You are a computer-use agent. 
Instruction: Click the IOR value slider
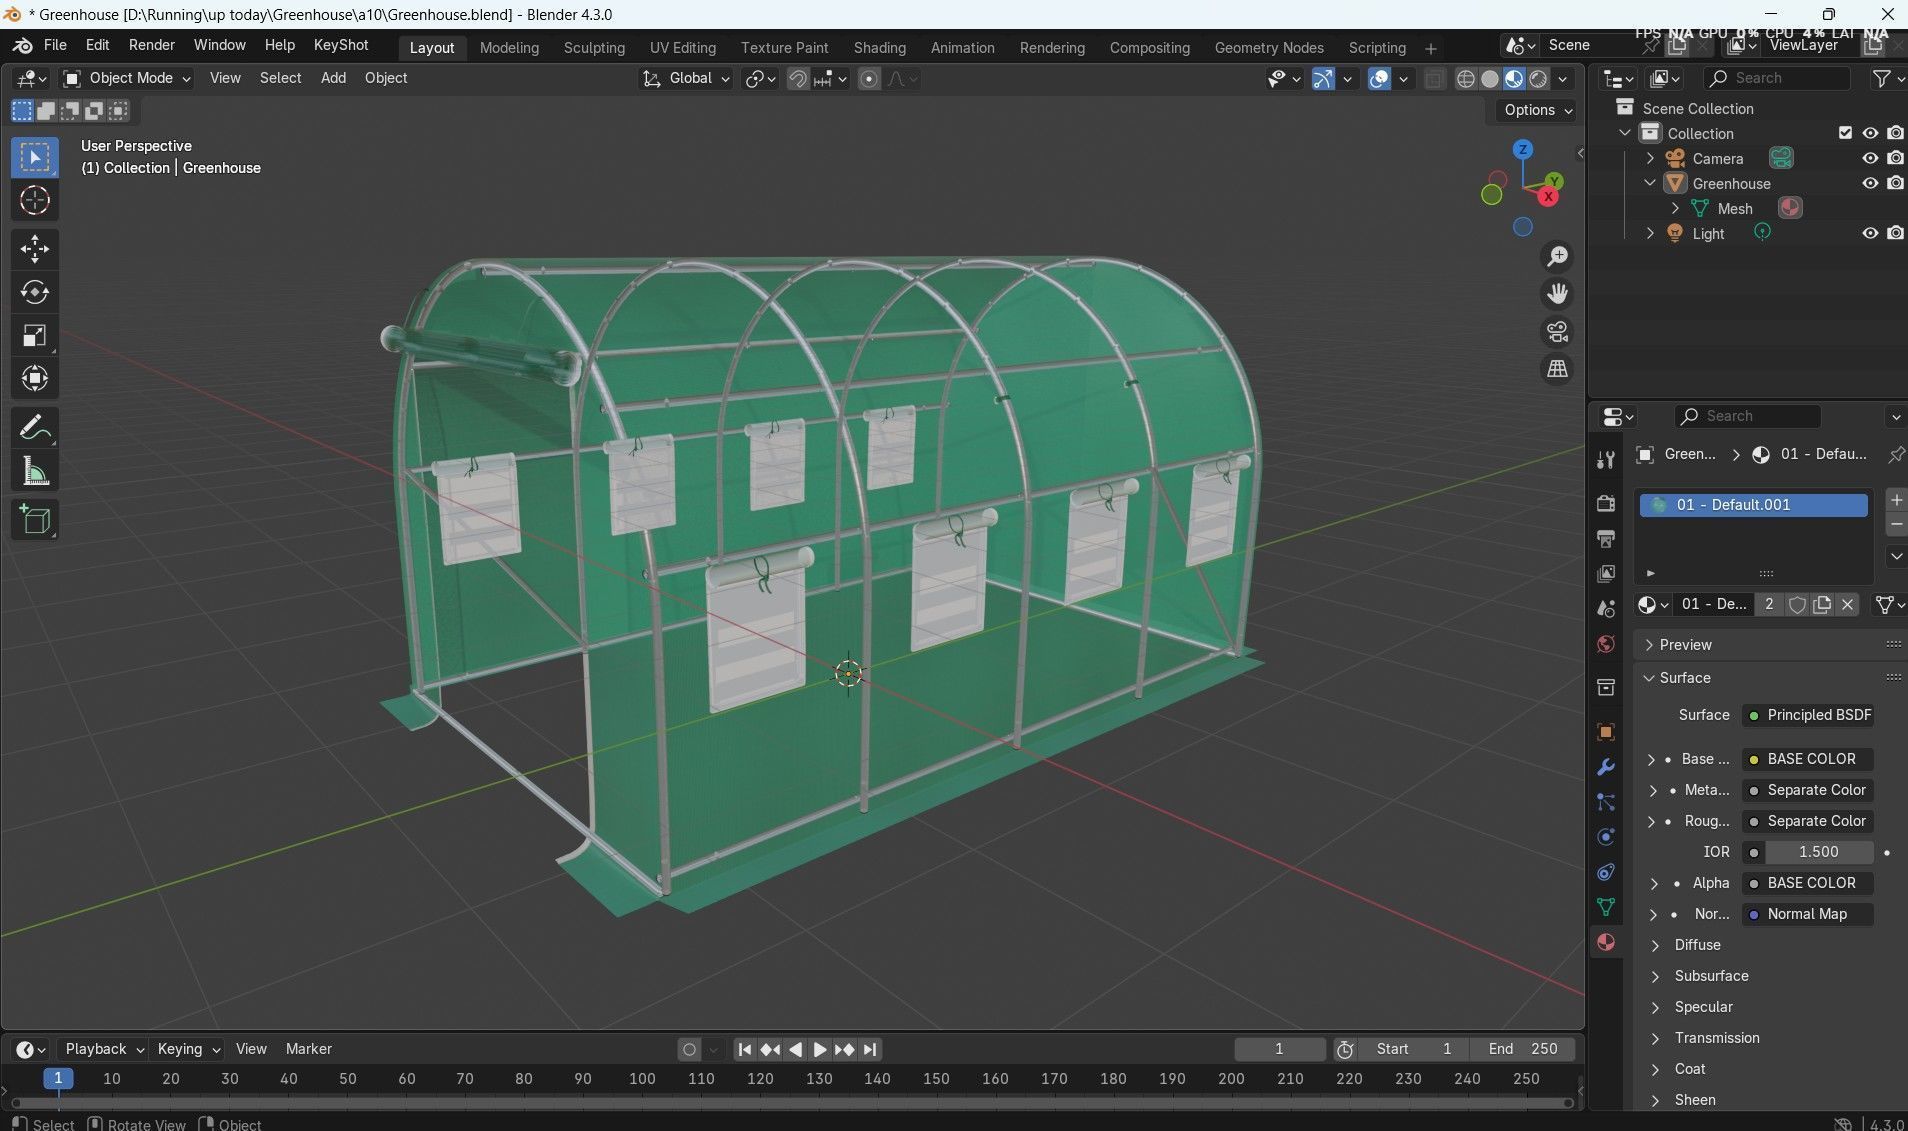(x=1819, y=852)
